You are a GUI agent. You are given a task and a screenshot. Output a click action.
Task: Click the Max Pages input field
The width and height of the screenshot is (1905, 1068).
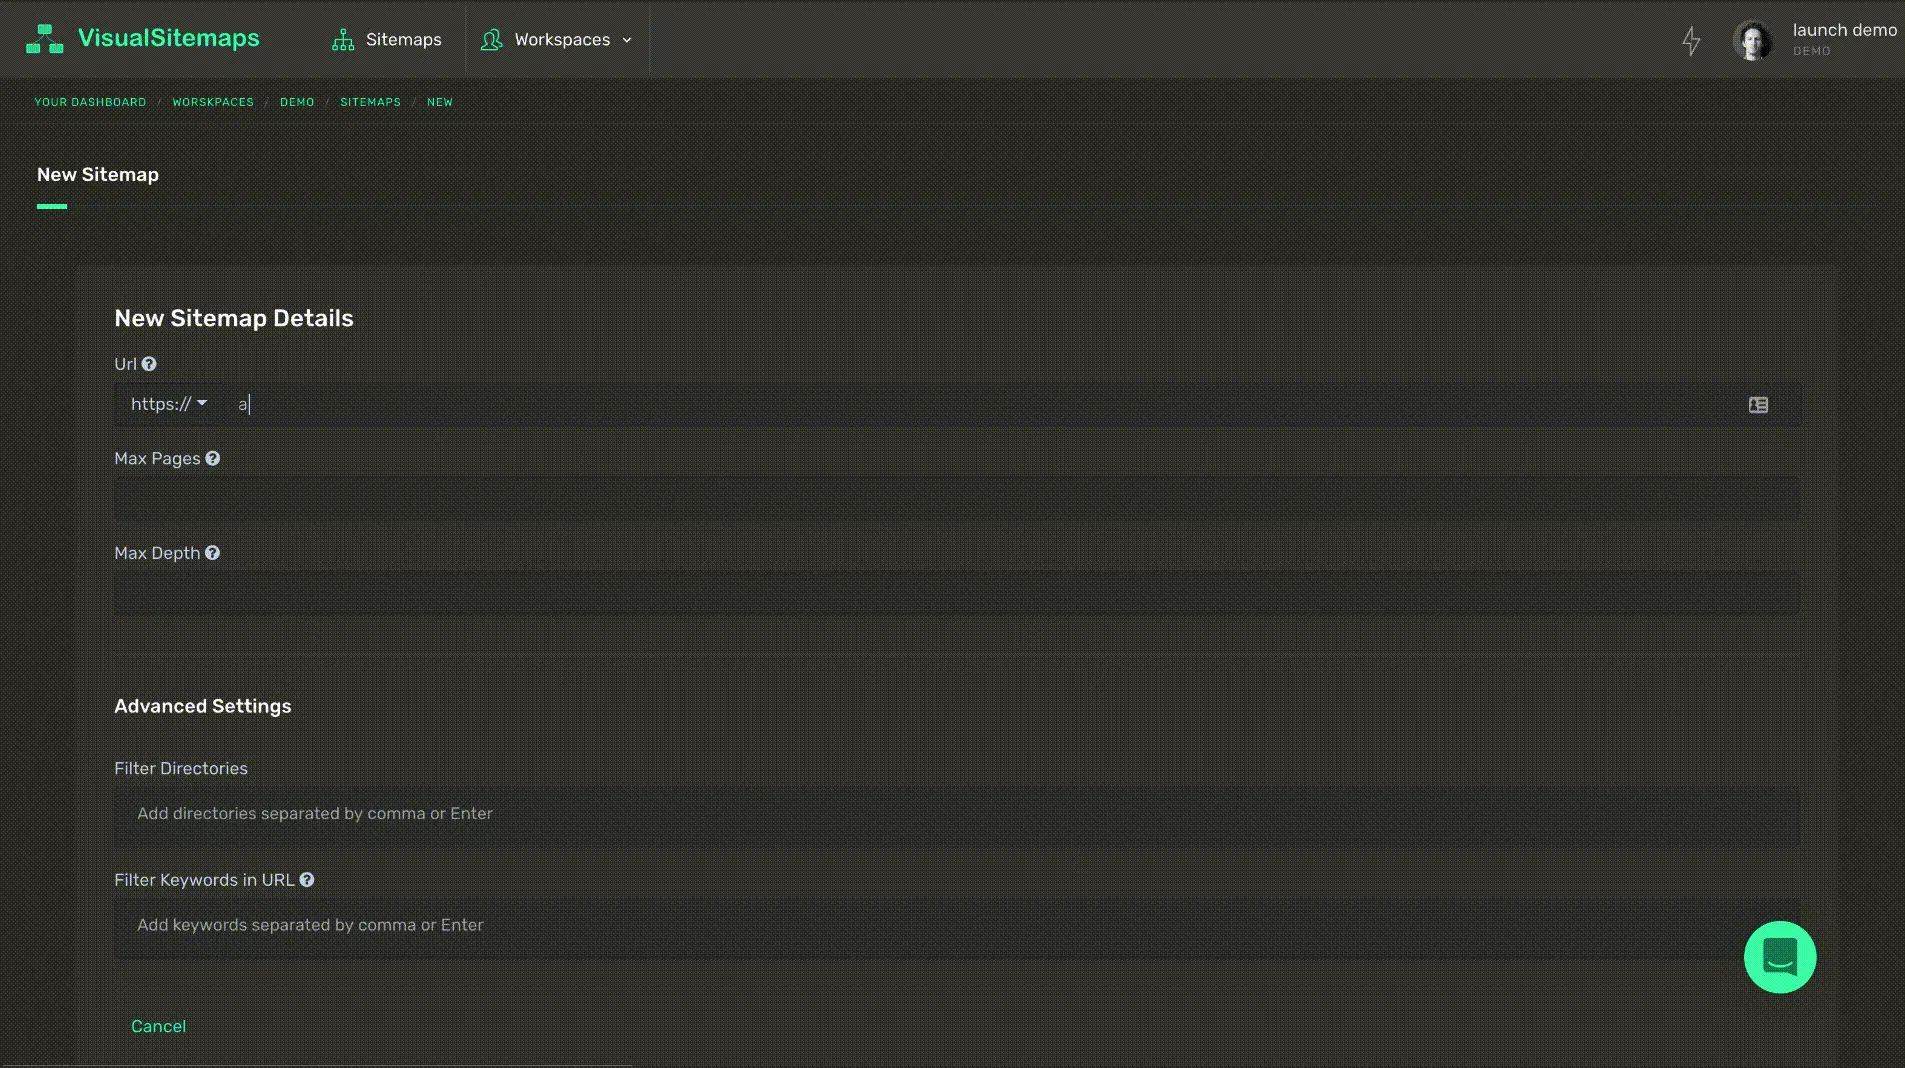956,498
